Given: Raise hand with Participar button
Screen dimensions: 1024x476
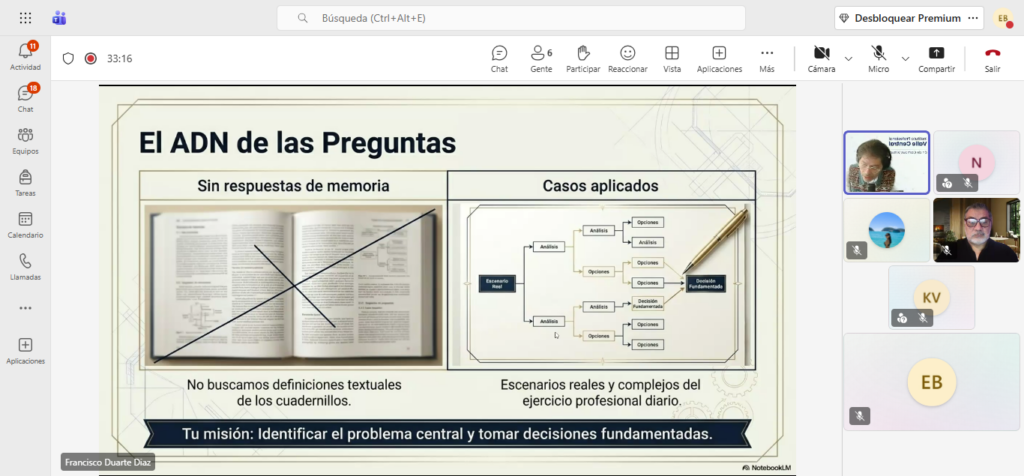Looking at the screenshot, I should [583, 58].
